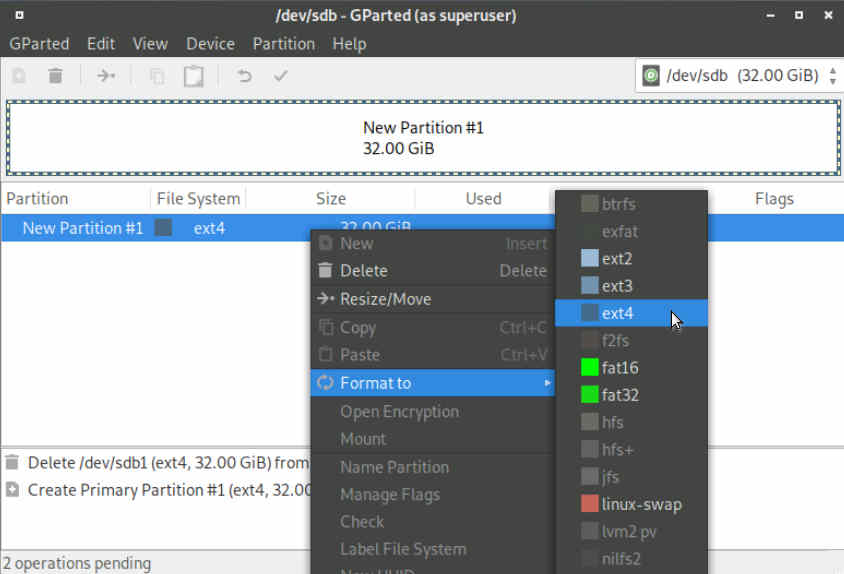Screen dimensions: 844x574
Task: Choose Delete in the context menu
Action: tap(433, 270)
